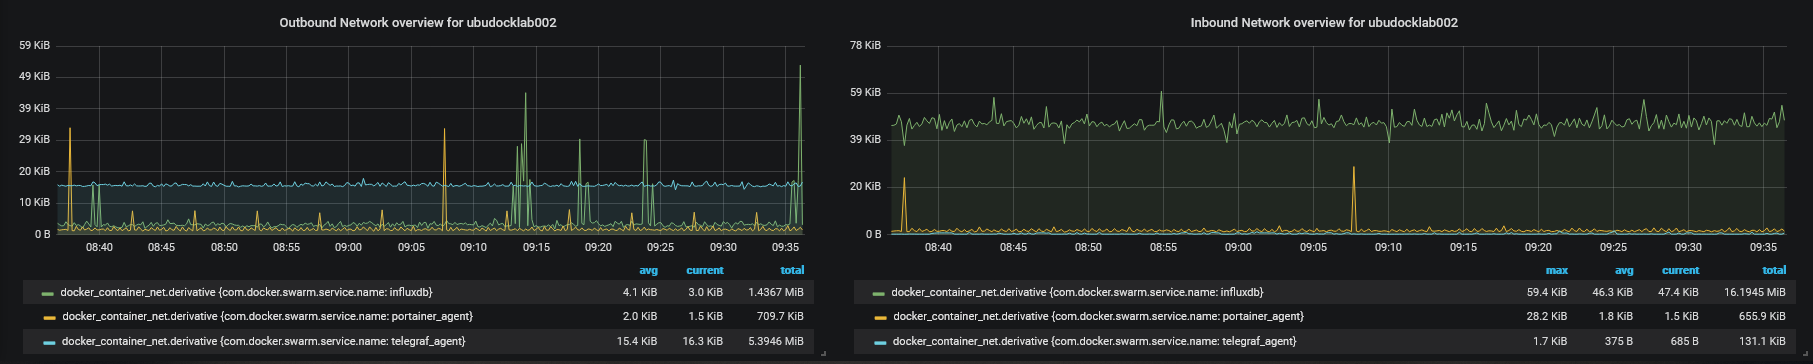Click Outbound influxdb avg 4.1 KiB
The height and width of the screenshot is (364, 1813).
tap(640, 292)
